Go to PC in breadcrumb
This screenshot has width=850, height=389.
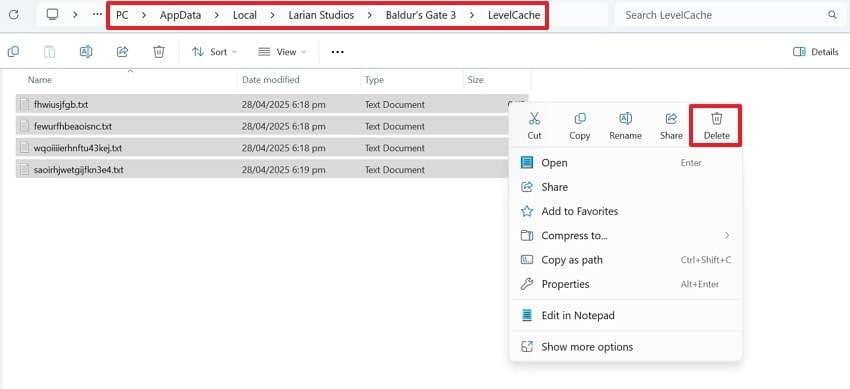pyautogui.click(x=123, y=15)
